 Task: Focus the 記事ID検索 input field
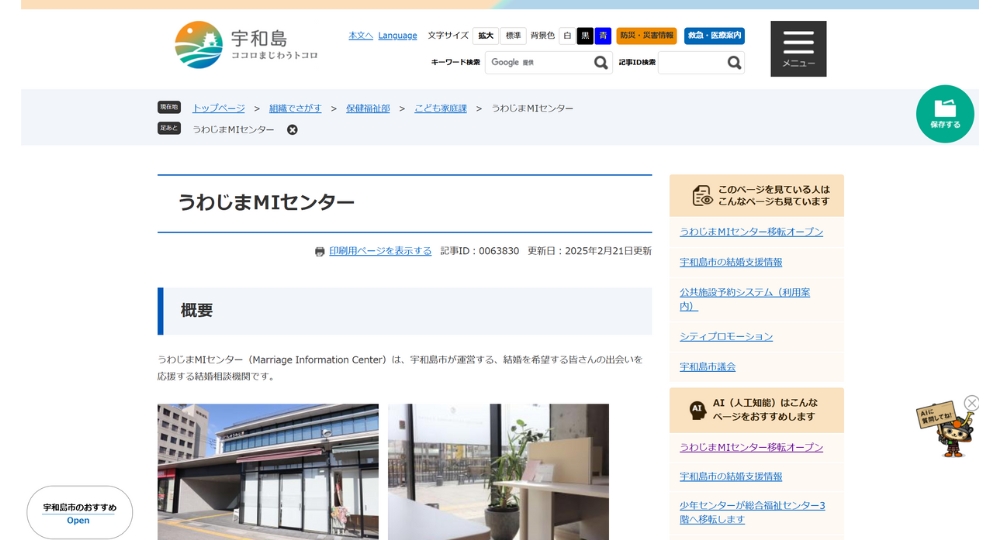(x=692, y=62)
